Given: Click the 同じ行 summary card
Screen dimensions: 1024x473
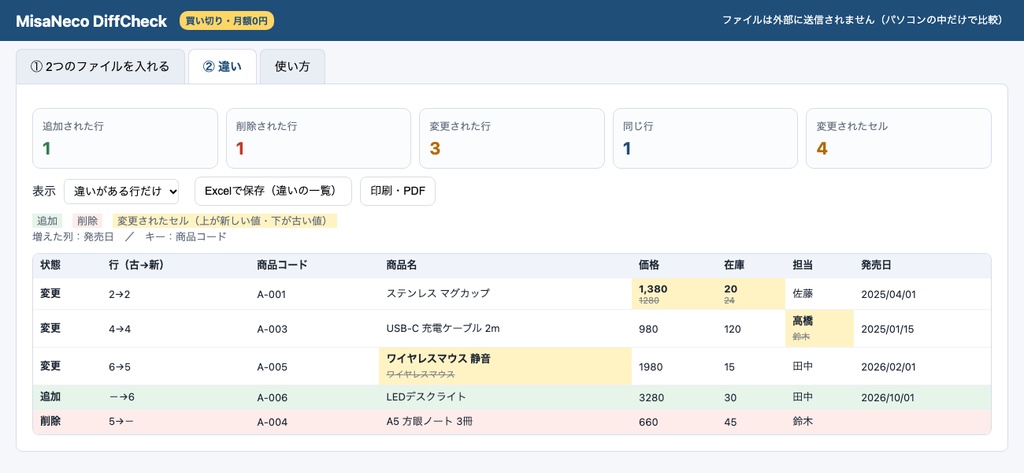Looking at the screenshot, I should [705, 139].
